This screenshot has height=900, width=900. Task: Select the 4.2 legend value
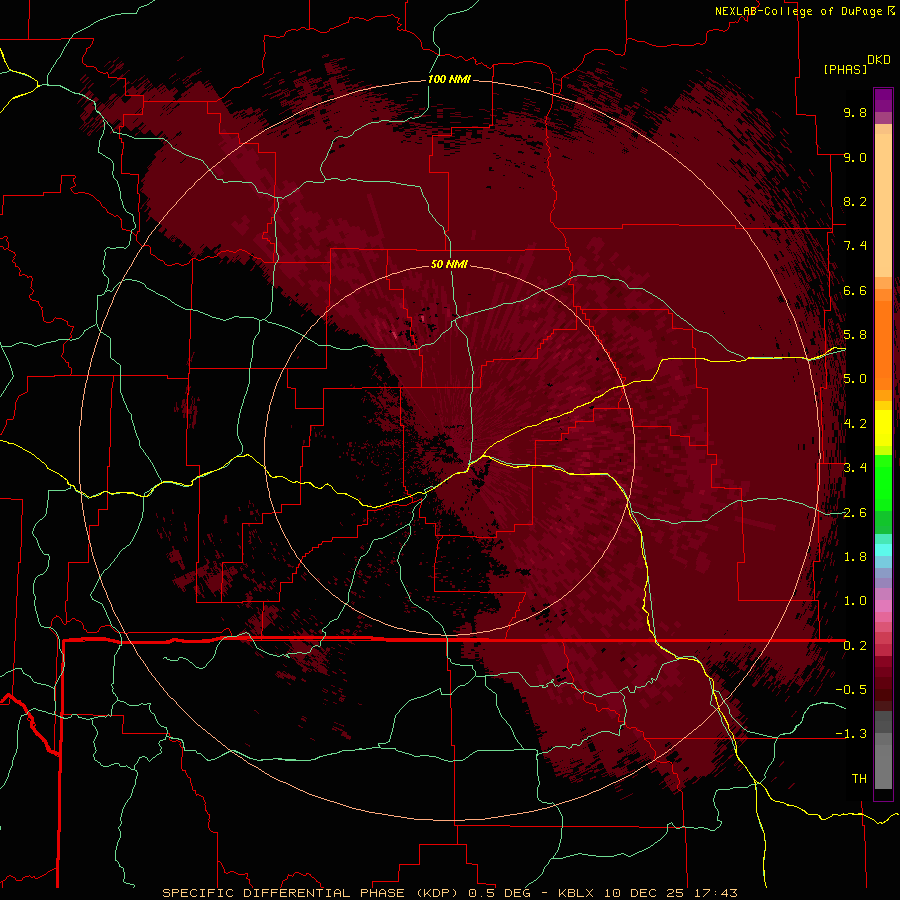tap(855, 424)
